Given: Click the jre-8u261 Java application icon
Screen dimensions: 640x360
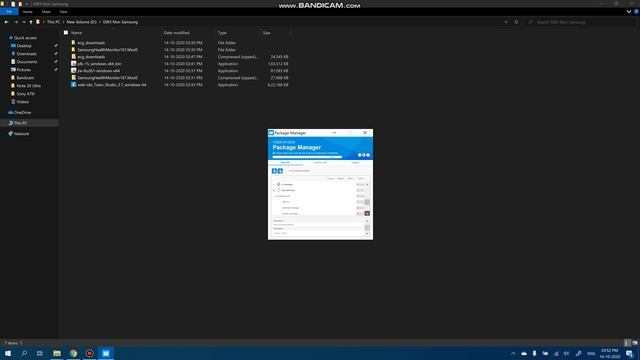Looking at the screenshot, I should coord(73,71).
